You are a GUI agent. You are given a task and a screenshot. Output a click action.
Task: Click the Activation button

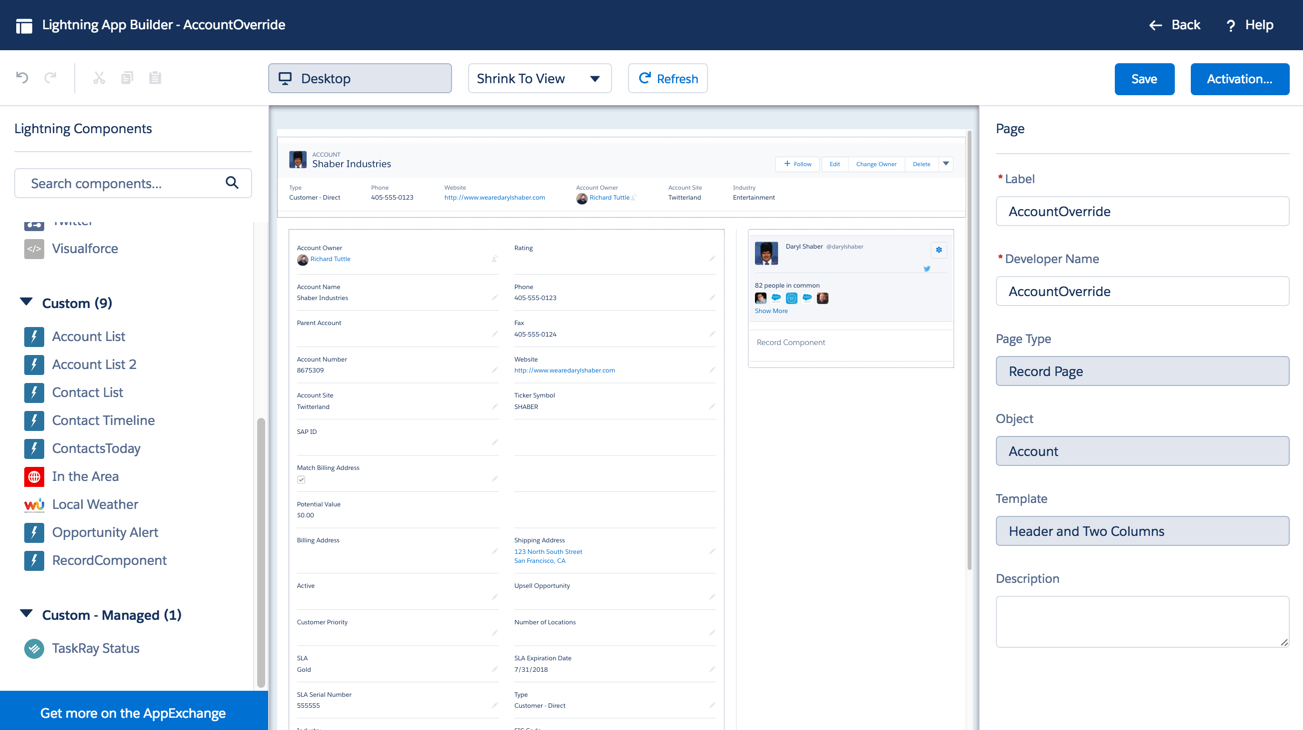click(1240, 79)
